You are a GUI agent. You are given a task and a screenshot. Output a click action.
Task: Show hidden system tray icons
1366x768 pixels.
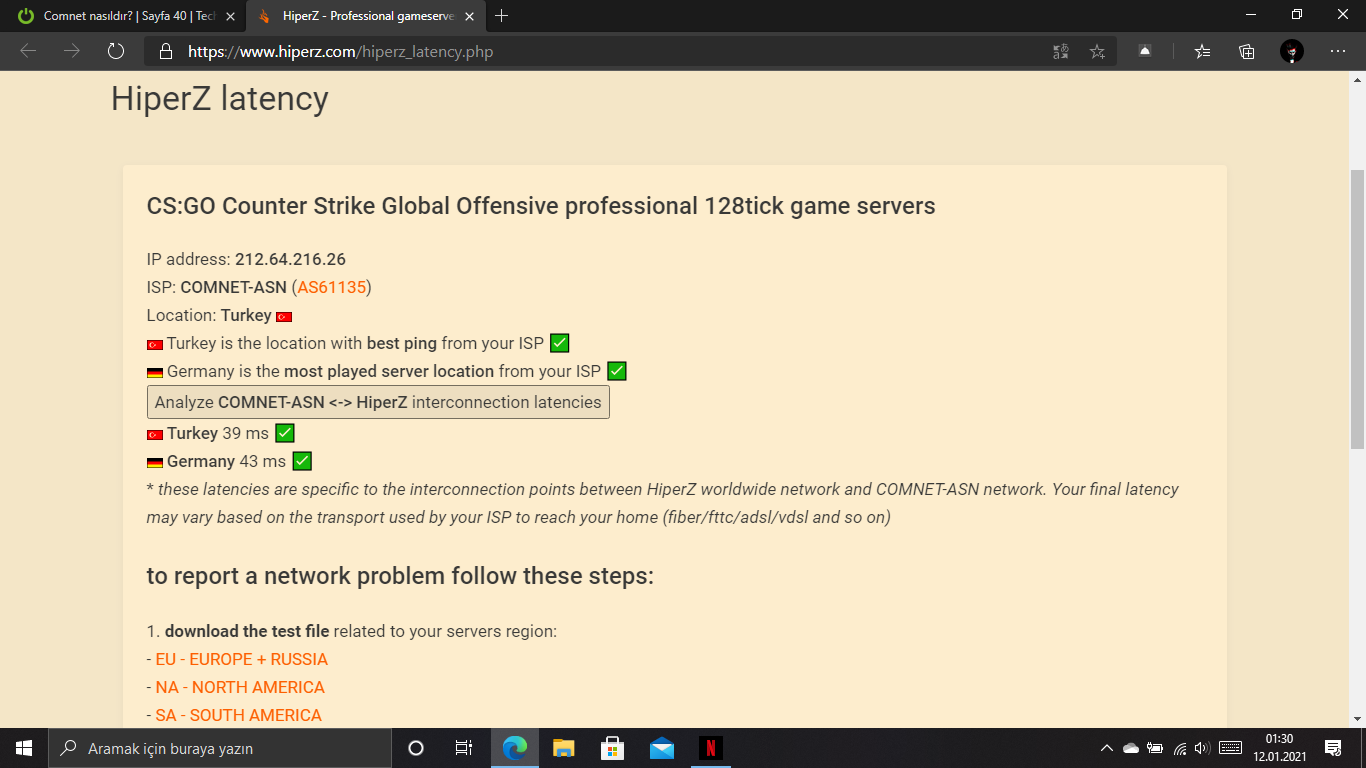pos(1106,748)
